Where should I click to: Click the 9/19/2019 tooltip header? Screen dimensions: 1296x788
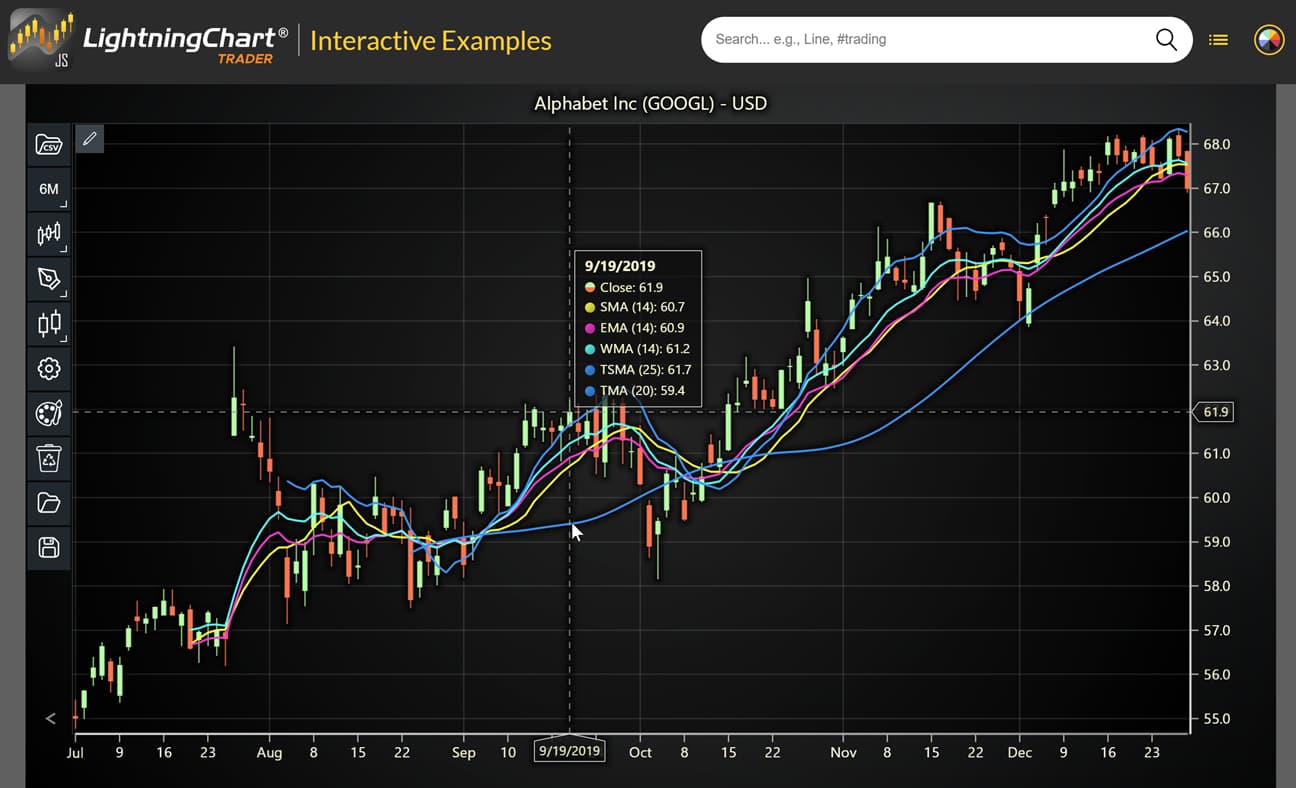point(620,266)
